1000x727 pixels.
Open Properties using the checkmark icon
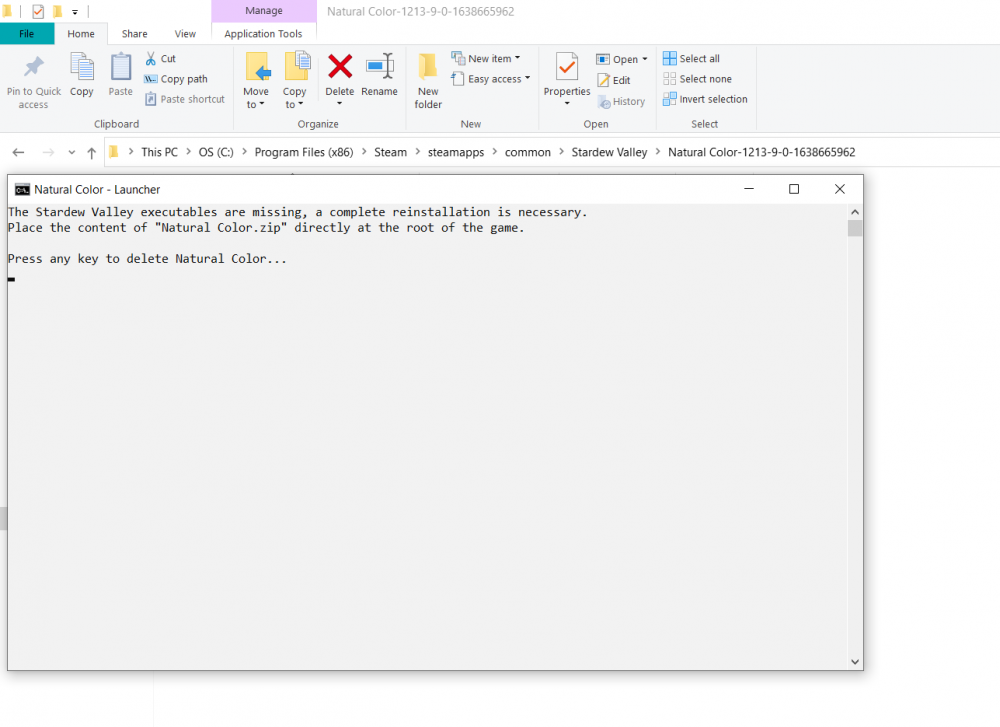pos(567,68)
